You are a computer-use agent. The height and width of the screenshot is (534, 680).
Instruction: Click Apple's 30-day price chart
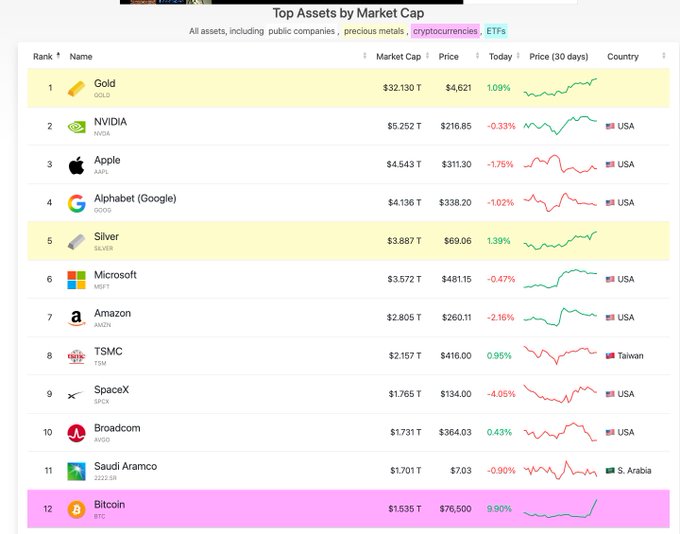tap(560, 164)
